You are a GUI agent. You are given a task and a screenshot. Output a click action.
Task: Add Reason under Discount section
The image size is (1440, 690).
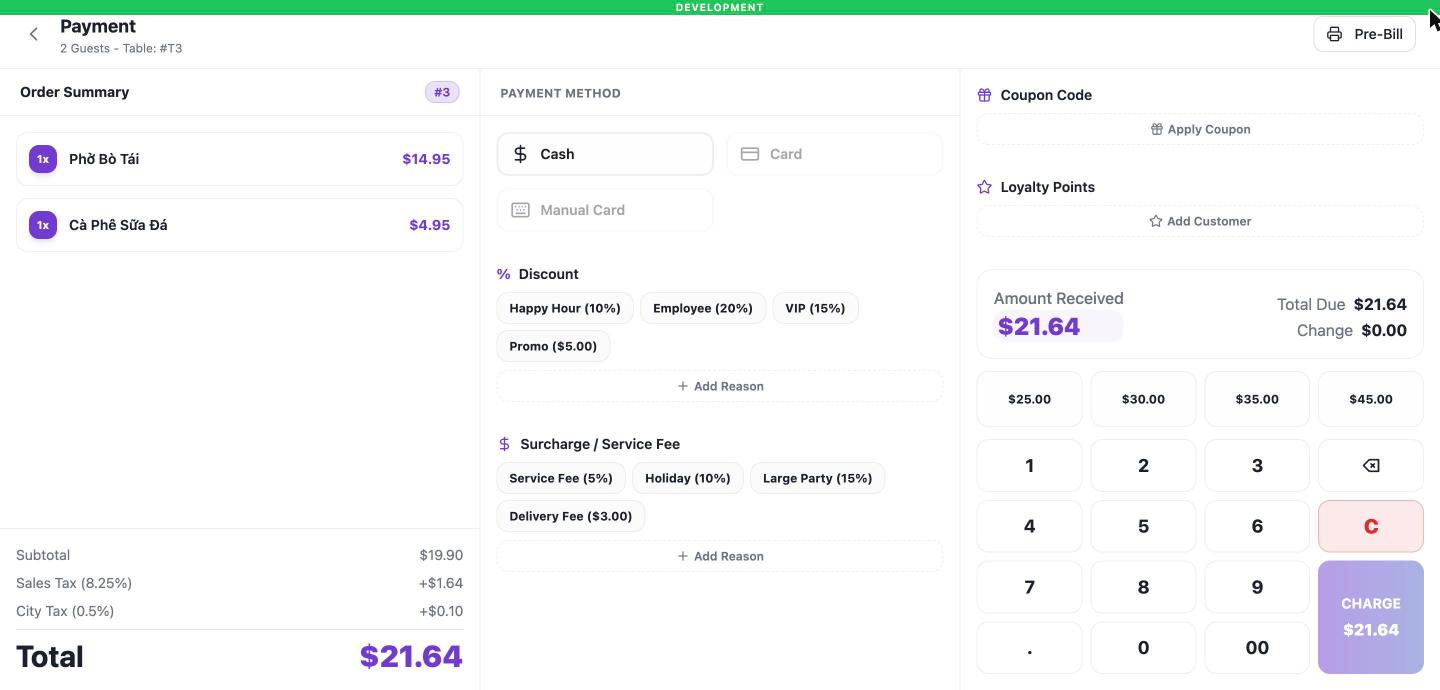click(720, 386)
